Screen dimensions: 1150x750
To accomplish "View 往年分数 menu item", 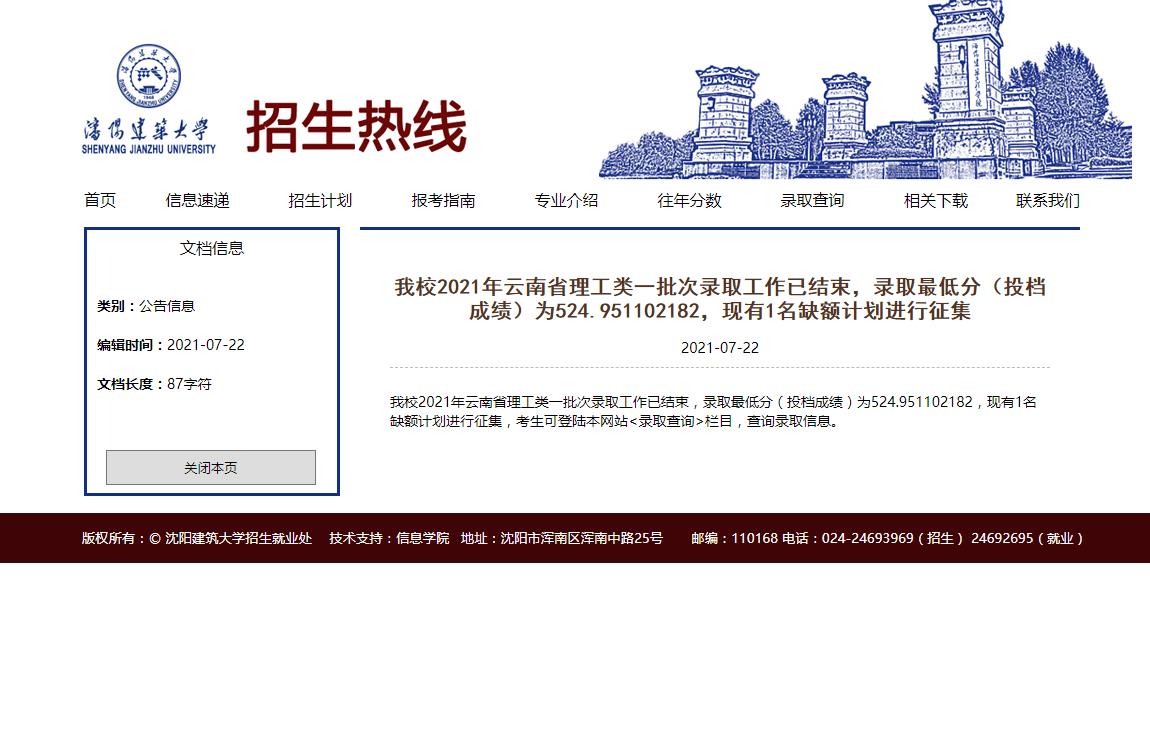I will point(689,200).
